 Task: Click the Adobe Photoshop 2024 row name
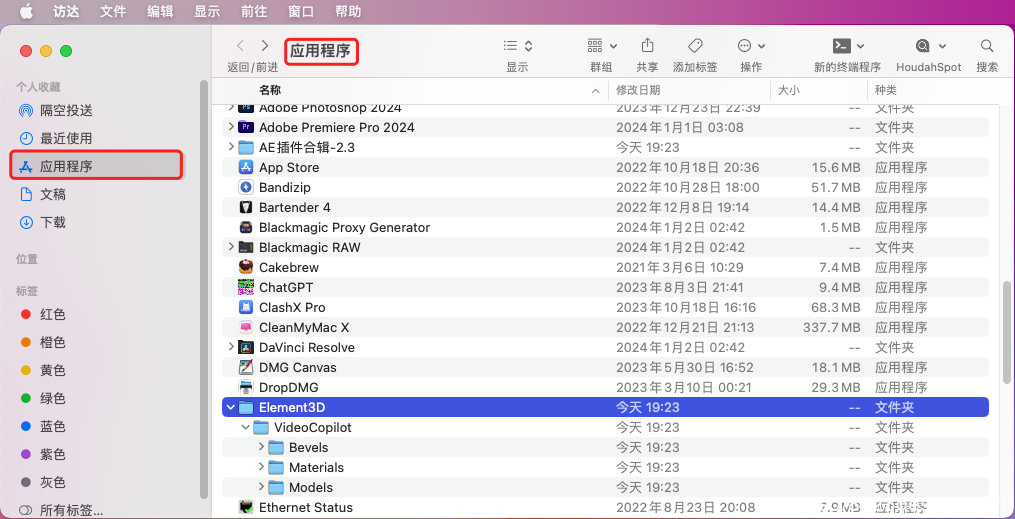coord(330,108)
